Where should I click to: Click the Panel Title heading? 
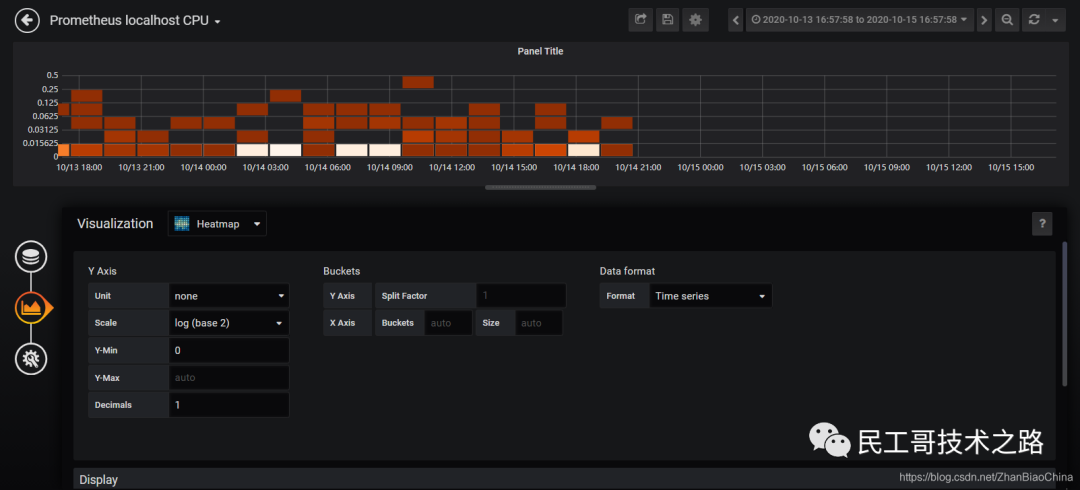[x=540, y=51]
